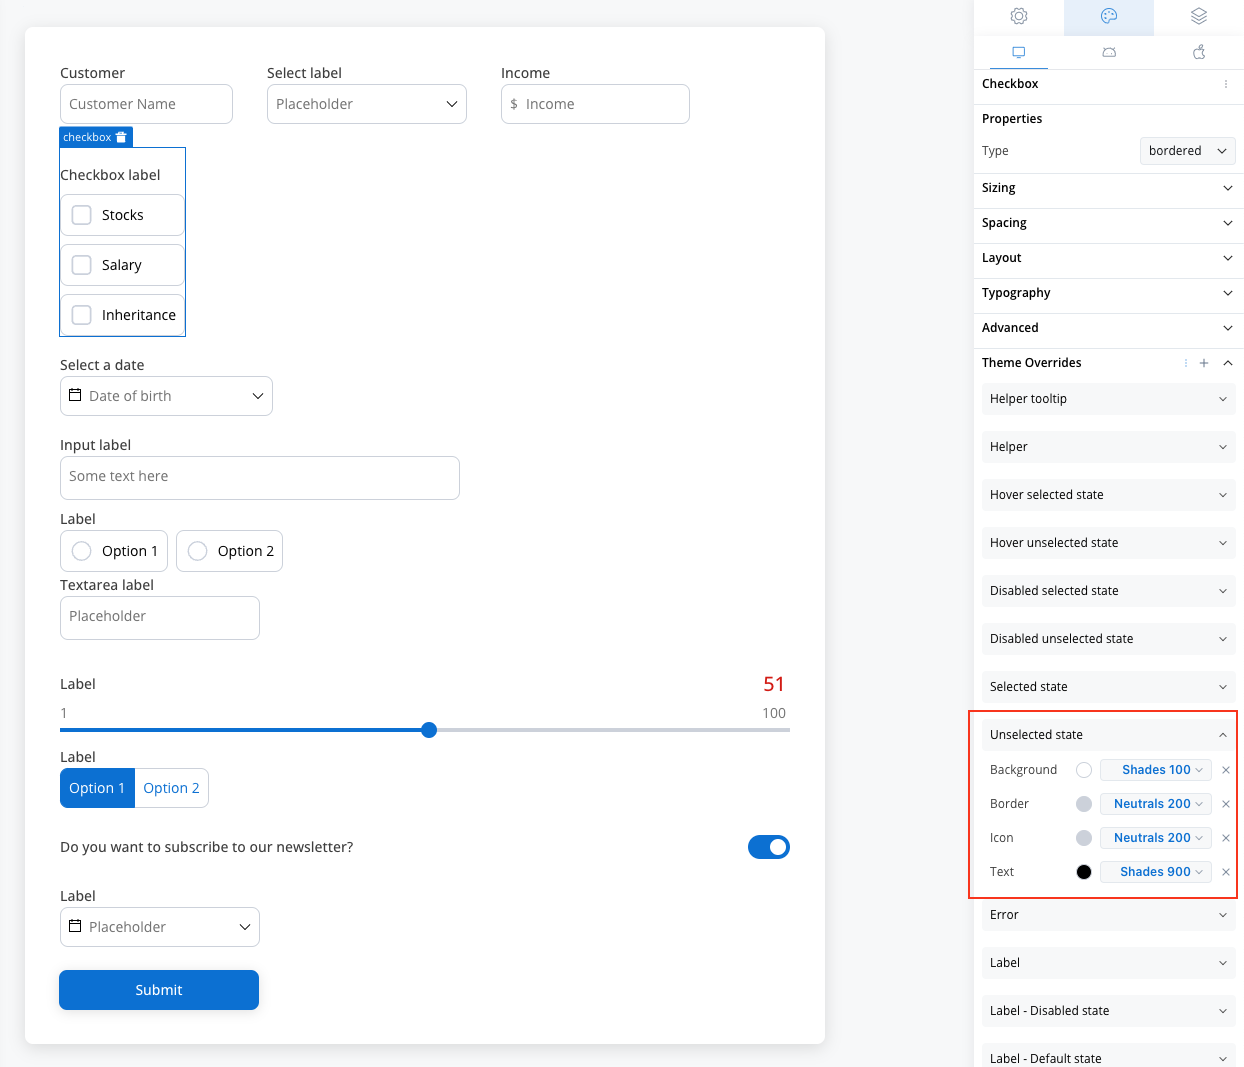This screenshot has height=1067, width=1244.
Task: Delete the selected checkbox component
Action: tap(121, 137)
